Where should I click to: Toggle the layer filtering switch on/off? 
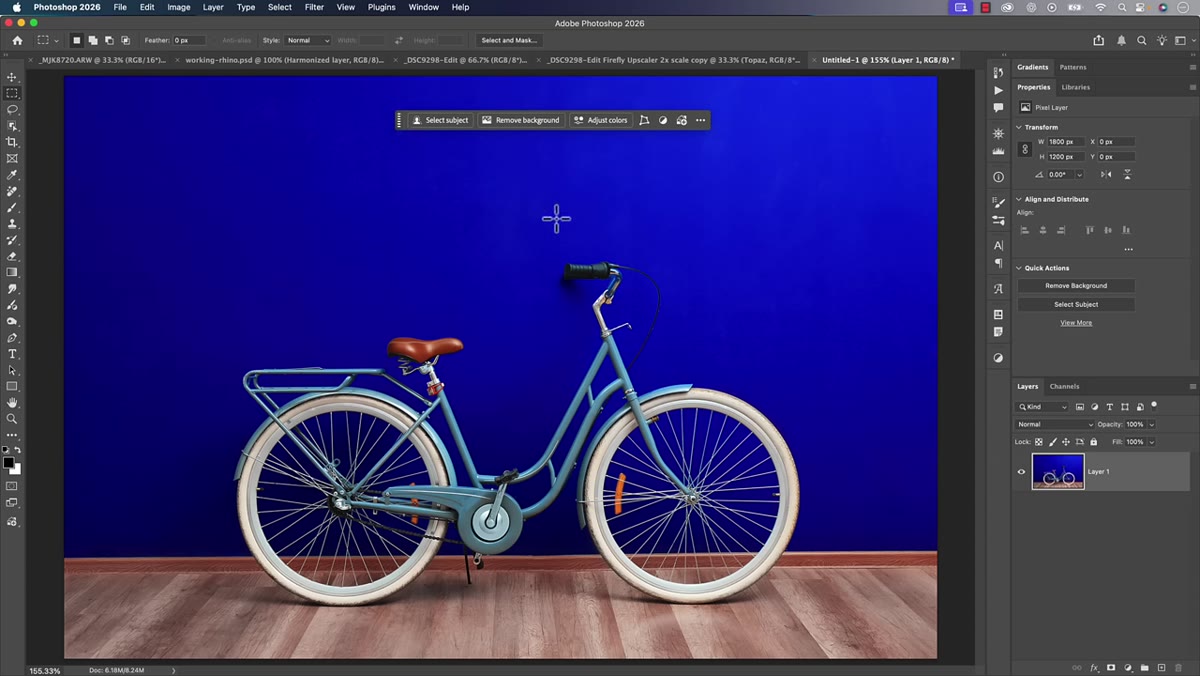point(1154,405)
